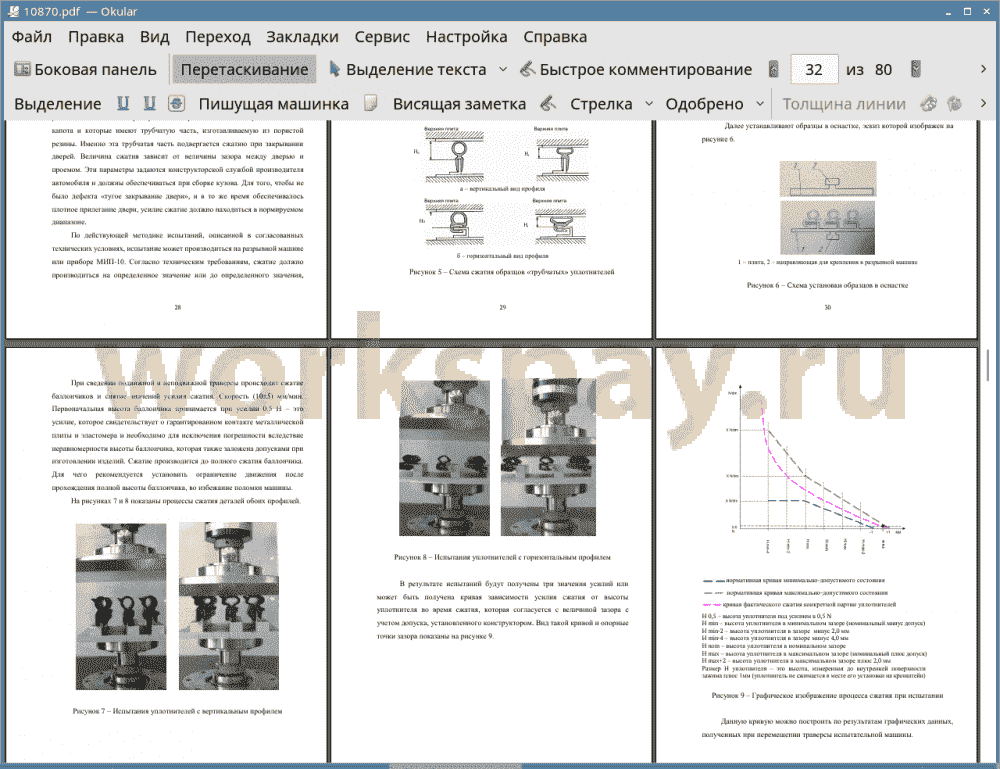Expand hidden items of annotation toolbar
The image size is (1000, 769).
tap(983, 103)
